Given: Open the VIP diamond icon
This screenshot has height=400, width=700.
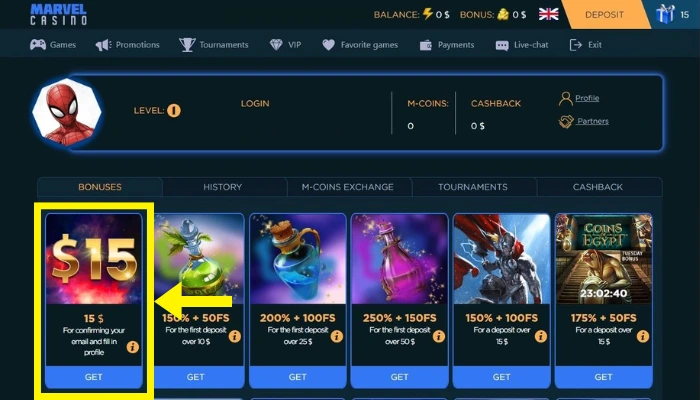Looking at the screenshot, I should coord(276,45).
